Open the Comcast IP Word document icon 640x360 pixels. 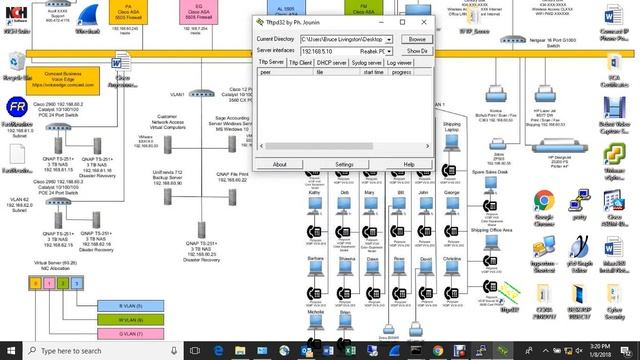(614, 21)
